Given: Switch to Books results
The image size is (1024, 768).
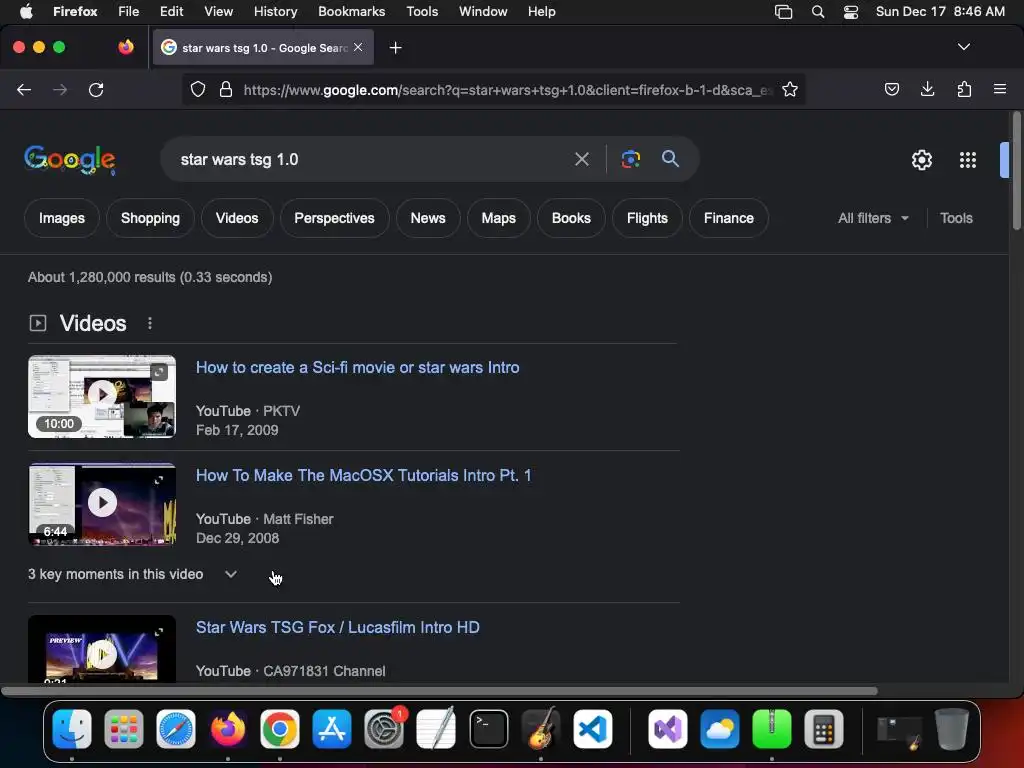Looking at the screenshot, I should pos(571,218).
